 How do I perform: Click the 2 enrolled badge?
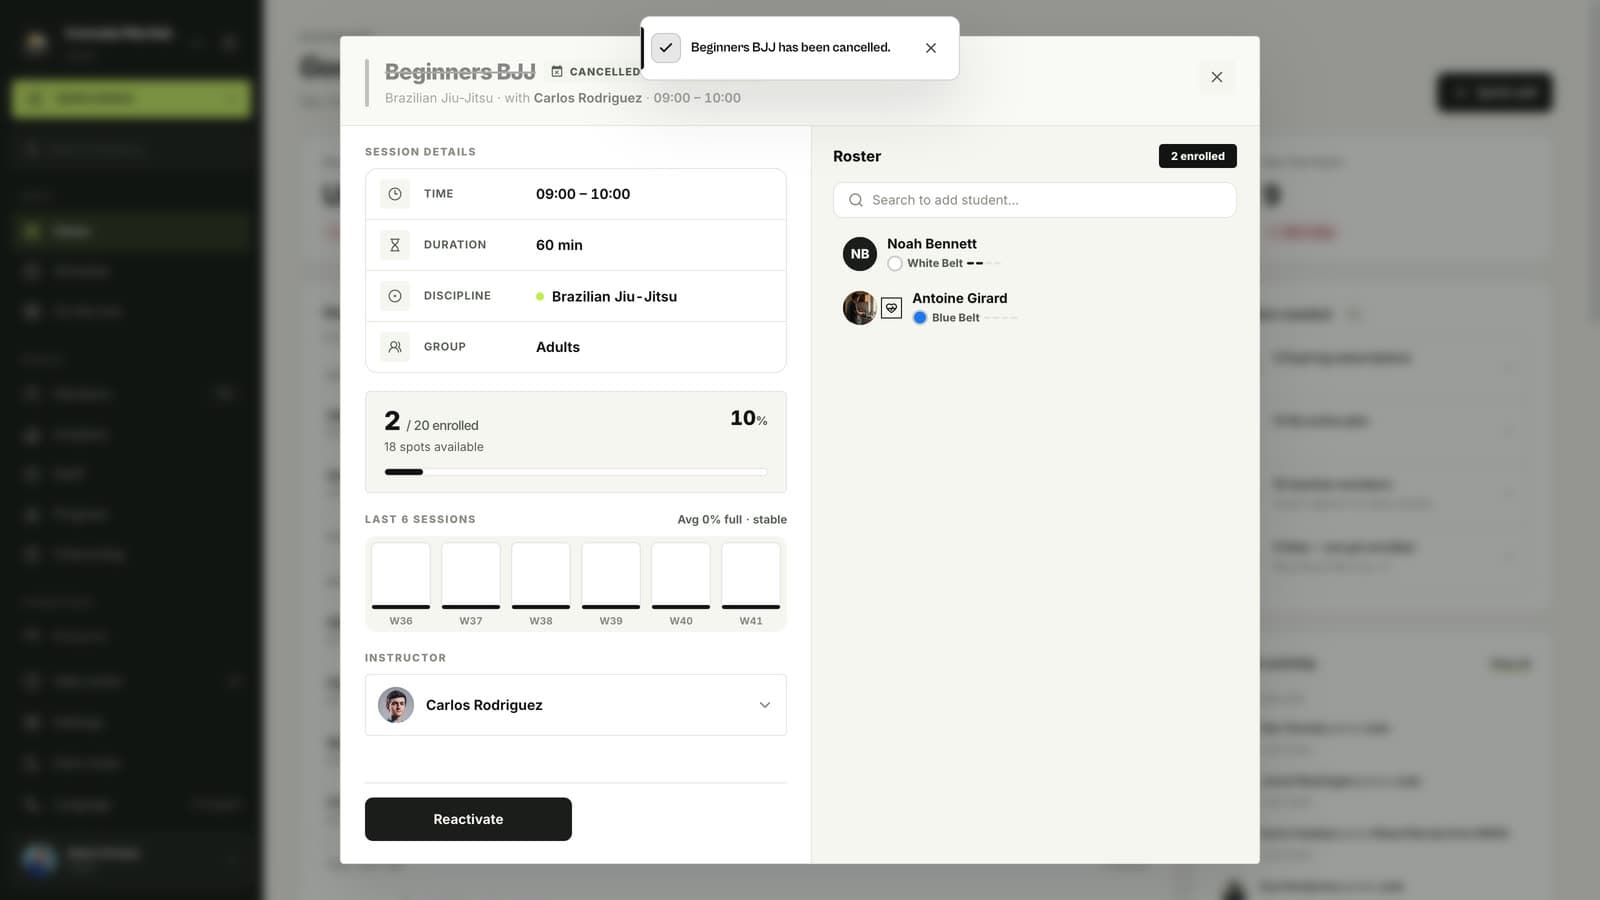click(1198, 156)
